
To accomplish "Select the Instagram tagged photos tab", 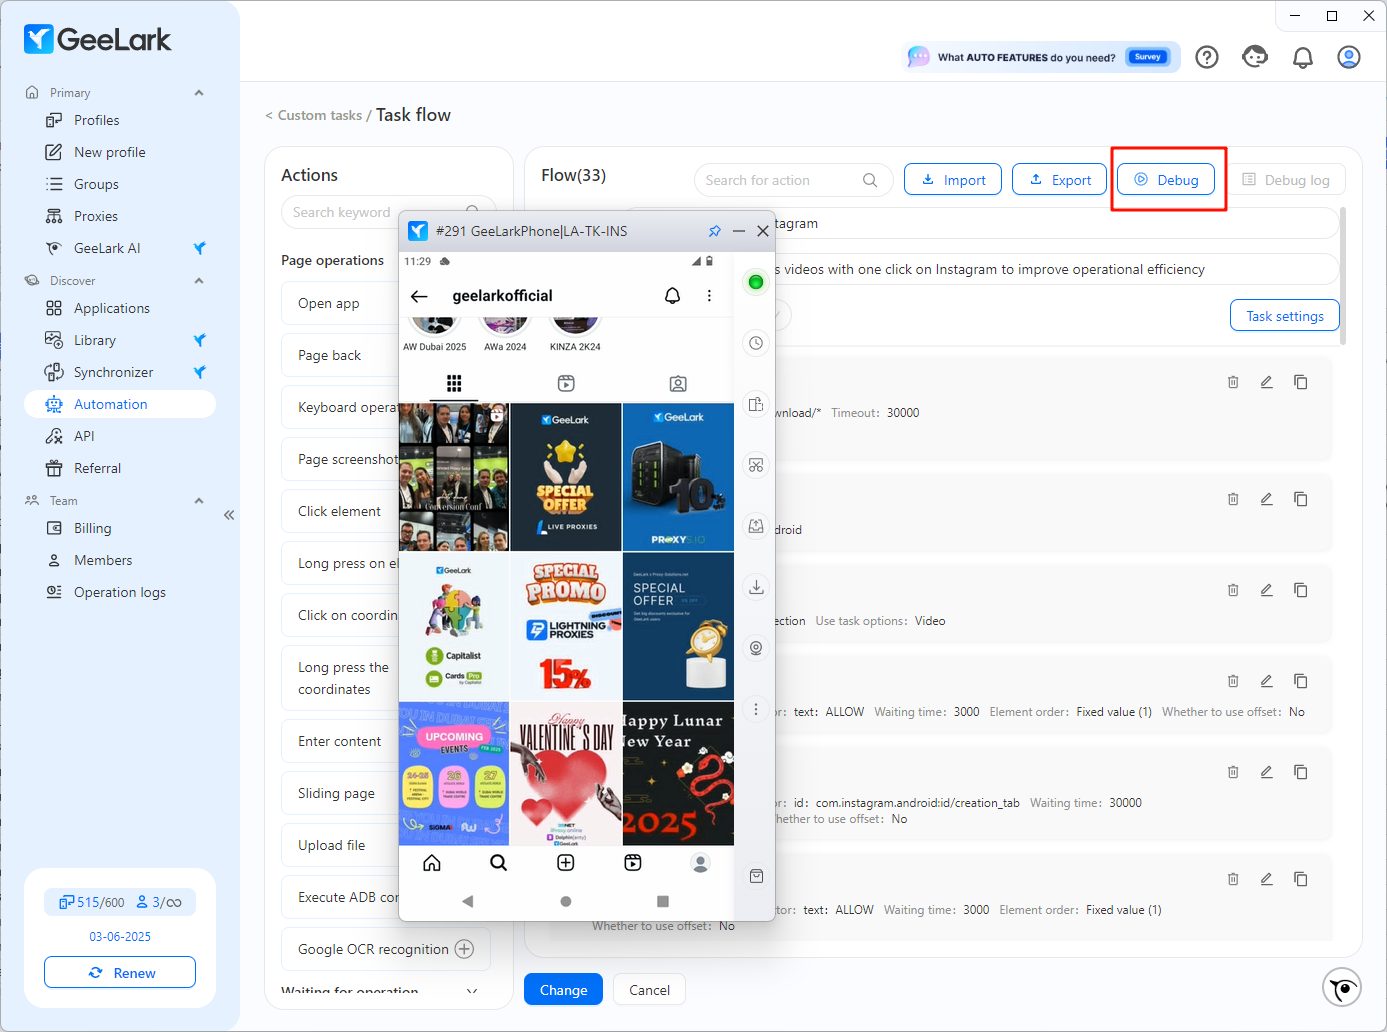I will [678, 383].
